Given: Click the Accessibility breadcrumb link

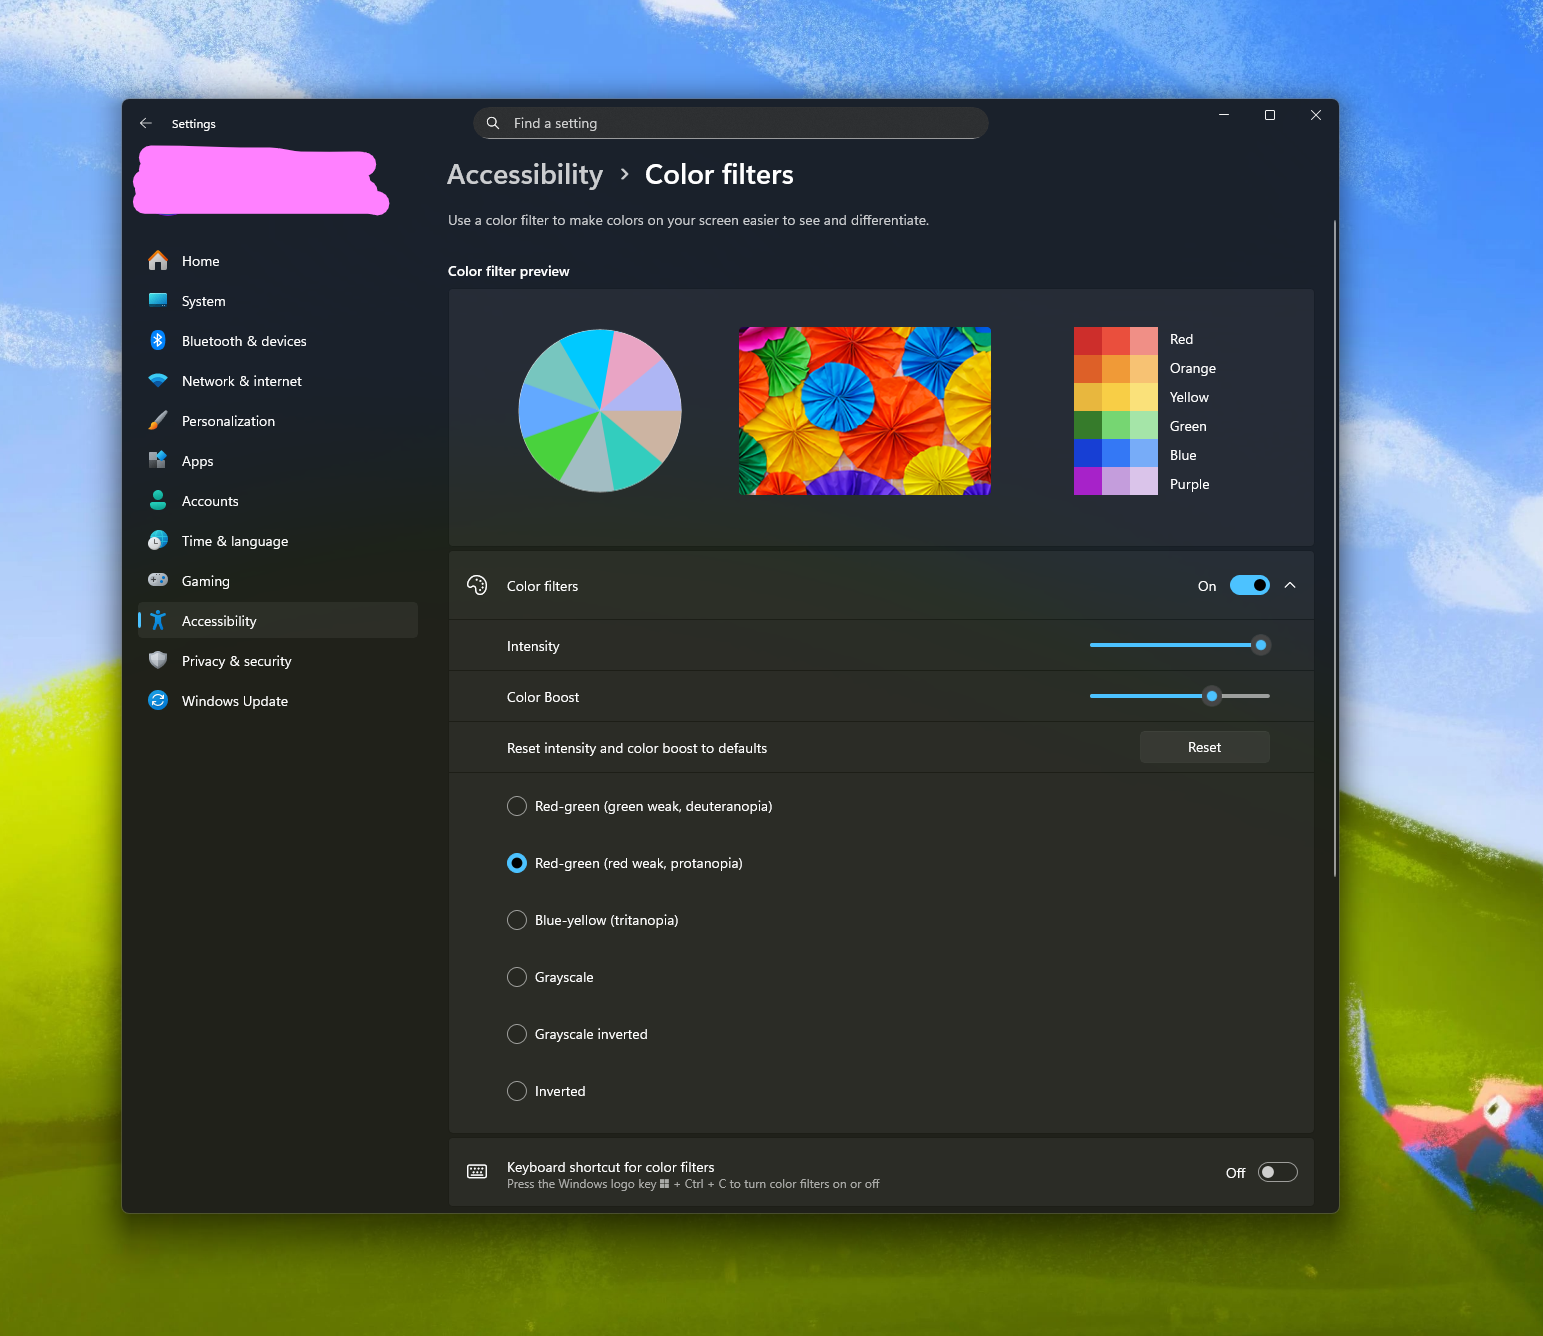Looking at the screenshot, I should coord(525,175).
